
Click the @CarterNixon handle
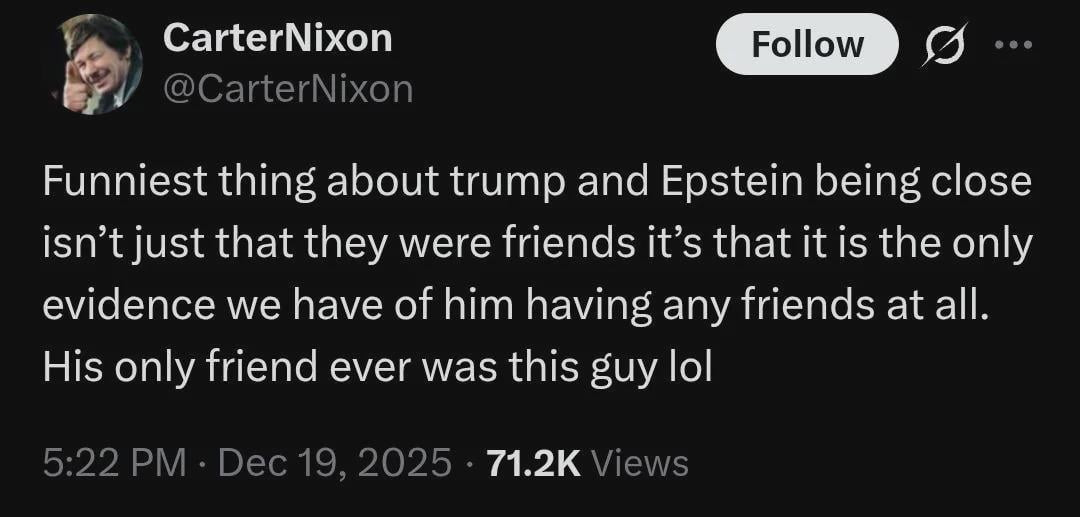pos(288,90)
